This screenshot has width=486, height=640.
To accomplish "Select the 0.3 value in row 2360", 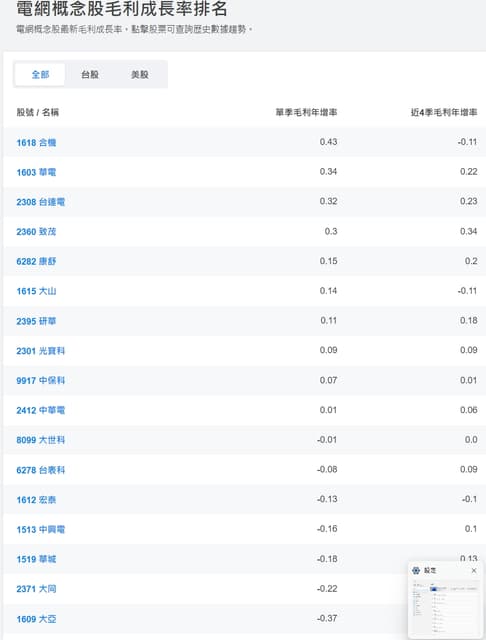I will click(331, 231).
